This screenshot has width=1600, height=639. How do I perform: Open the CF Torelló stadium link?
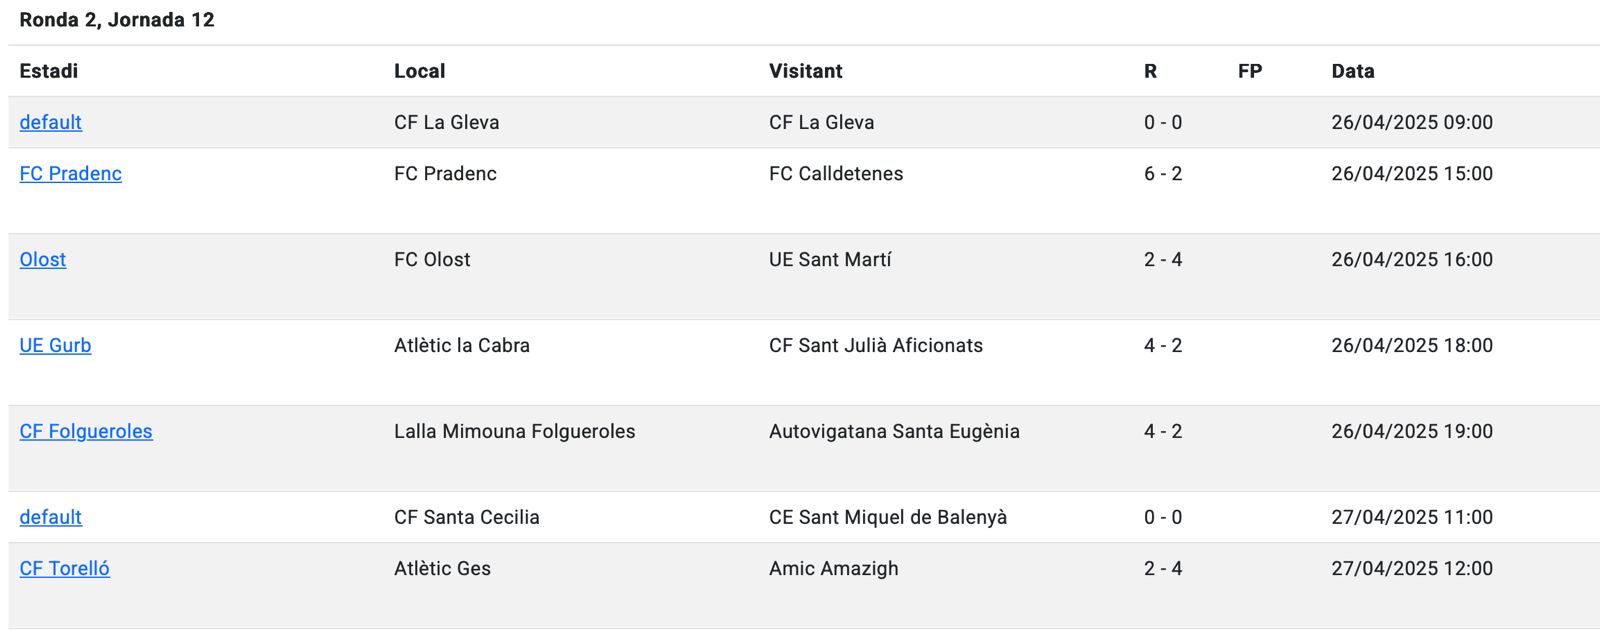(64, 568)
